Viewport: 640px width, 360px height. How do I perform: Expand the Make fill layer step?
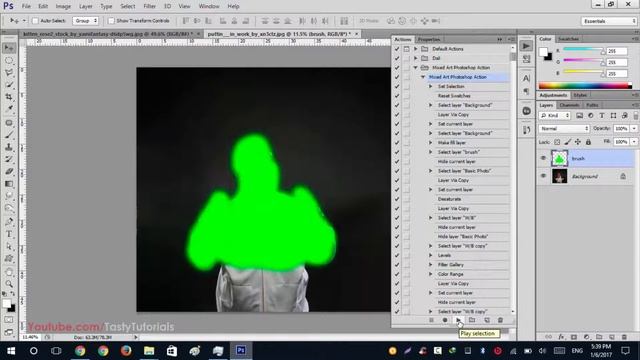pos(431,143)
